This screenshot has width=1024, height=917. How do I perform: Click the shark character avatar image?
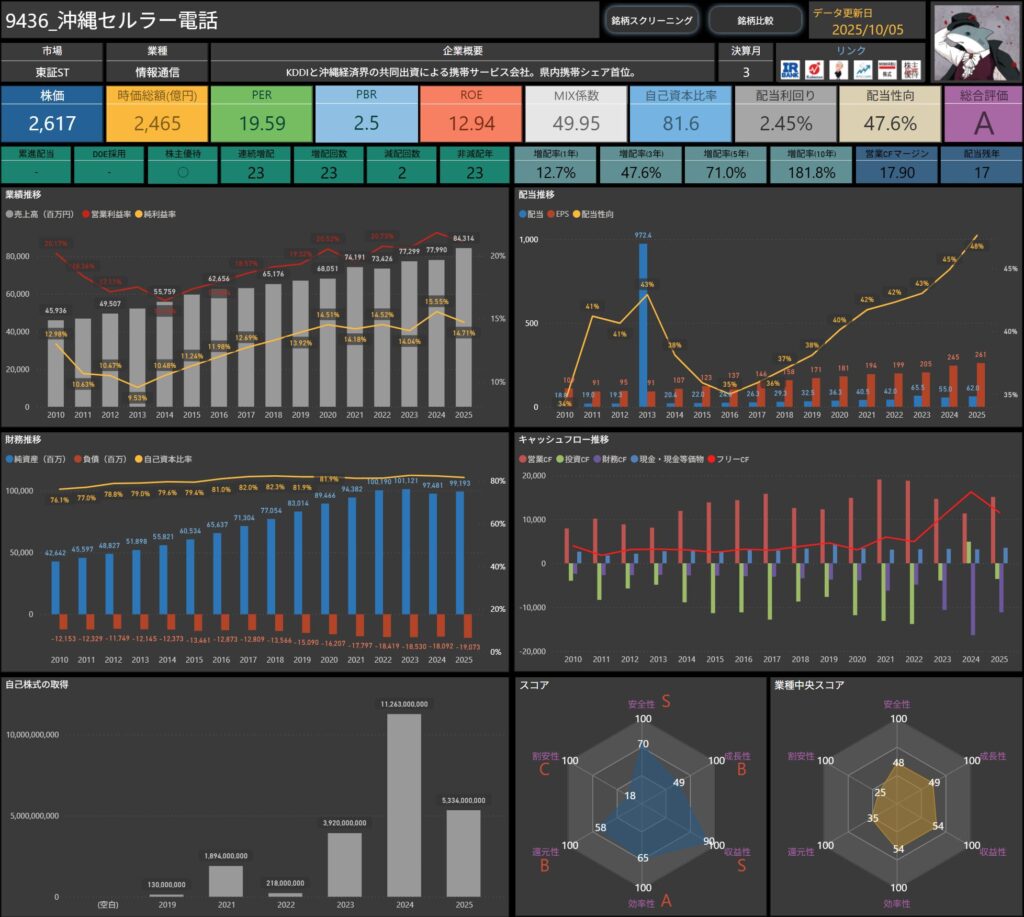(x=976, y=40)
